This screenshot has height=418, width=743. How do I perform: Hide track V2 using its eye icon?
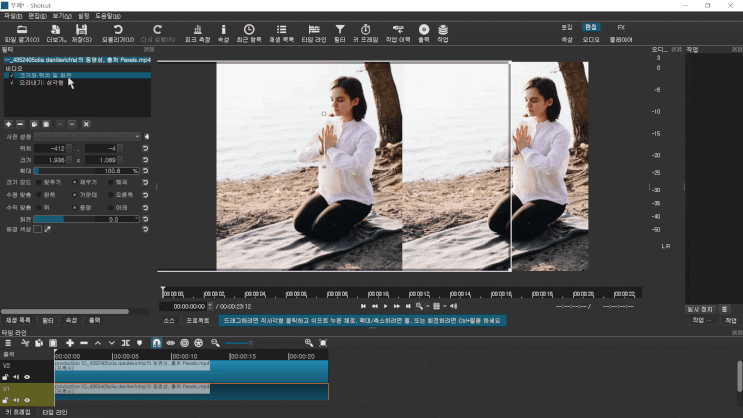[27, 377]
